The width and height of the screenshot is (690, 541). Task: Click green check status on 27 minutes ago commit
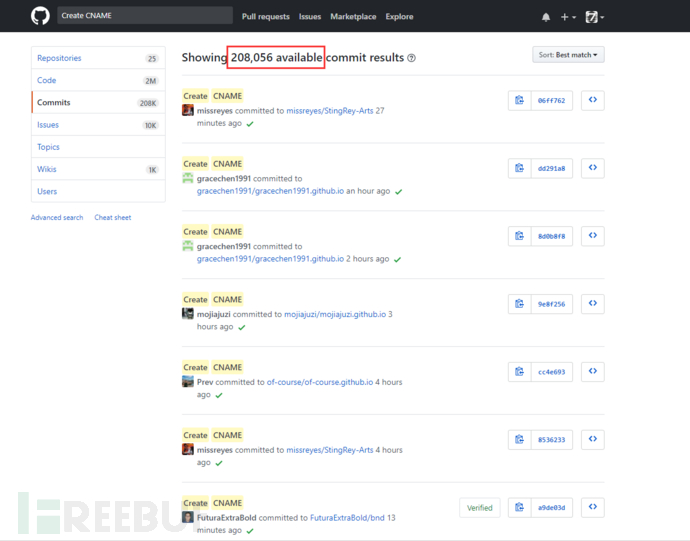(x=250, y=124)
